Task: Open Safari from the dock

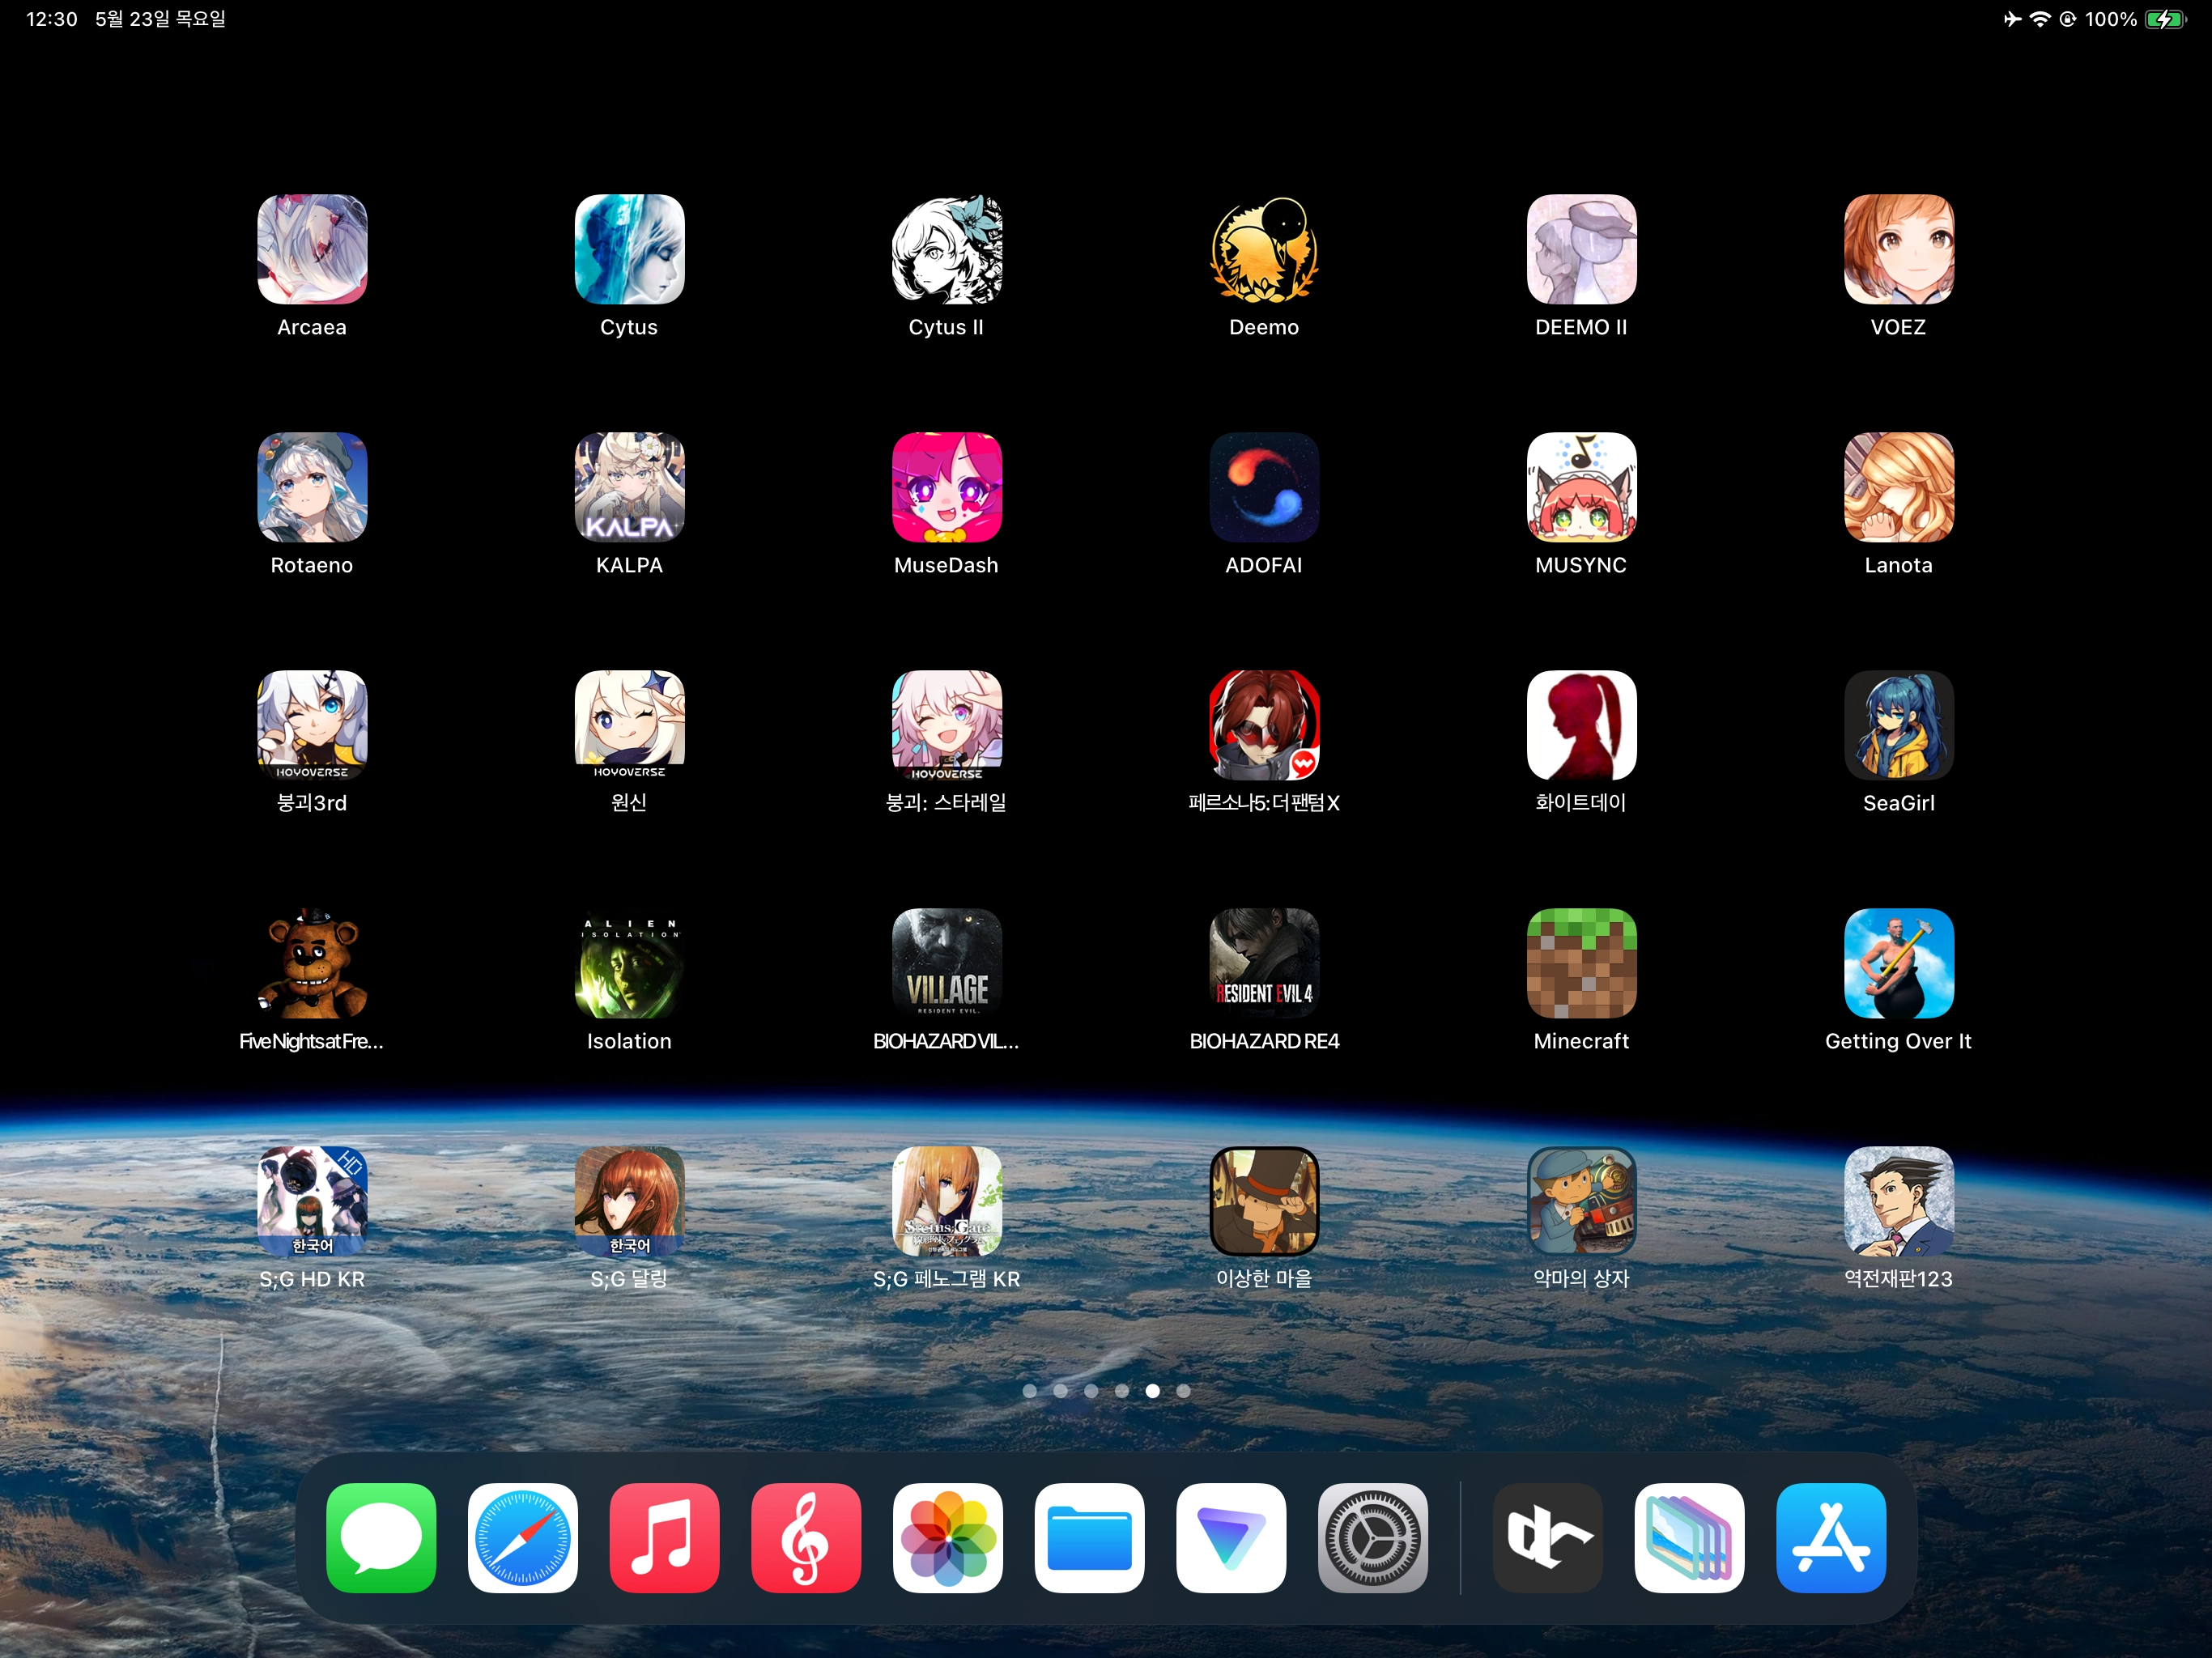Action: coord(523,1538)
